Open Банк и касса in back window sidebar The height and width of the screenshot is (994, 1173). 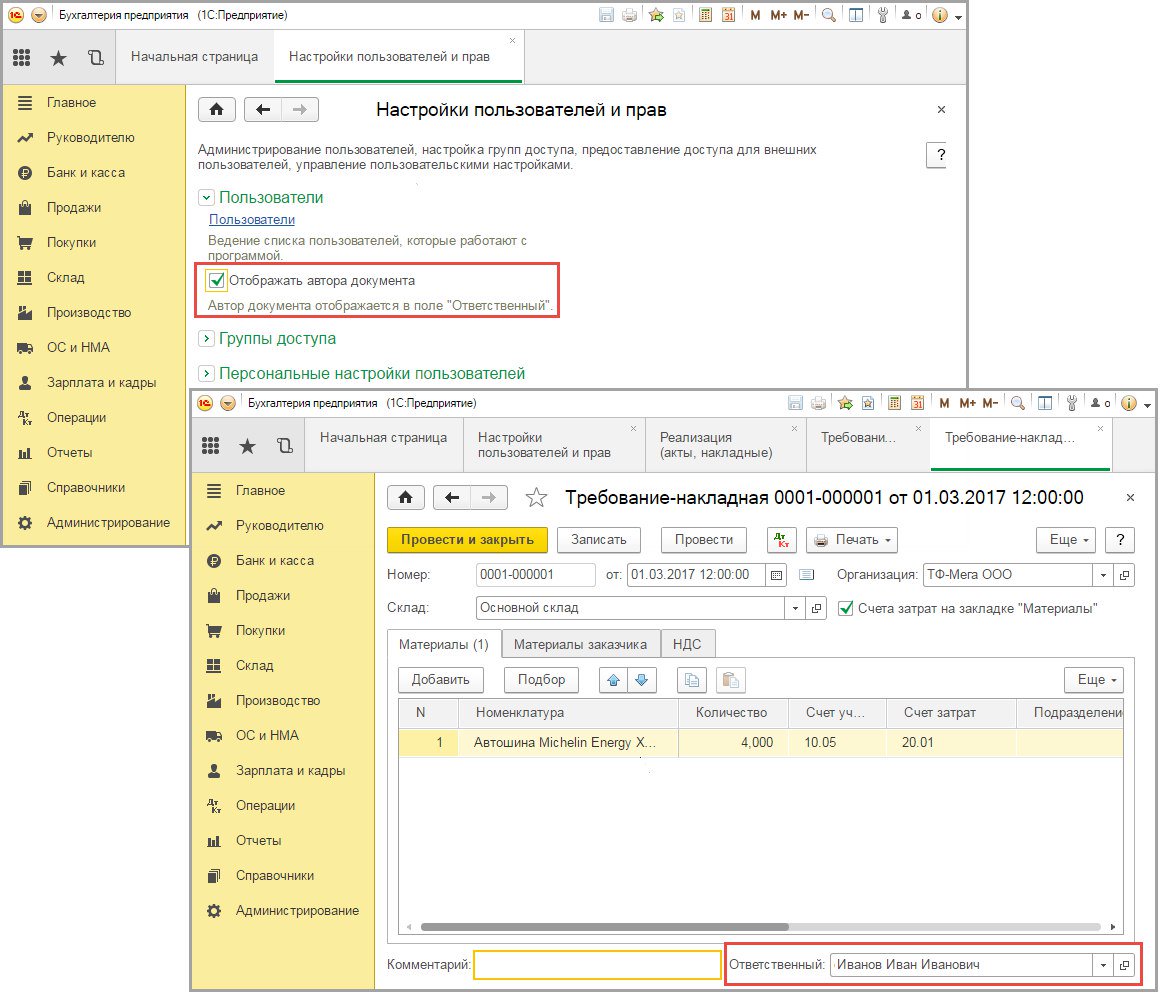pyautogui.click(x=86, y=173)
